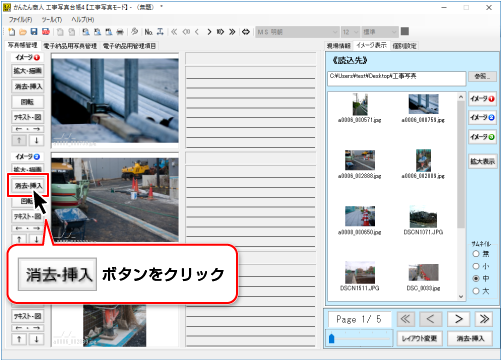Click イメージ1 button in right panel
The image size is (501, 360).
pyautogui.click(x=482, y=99)
